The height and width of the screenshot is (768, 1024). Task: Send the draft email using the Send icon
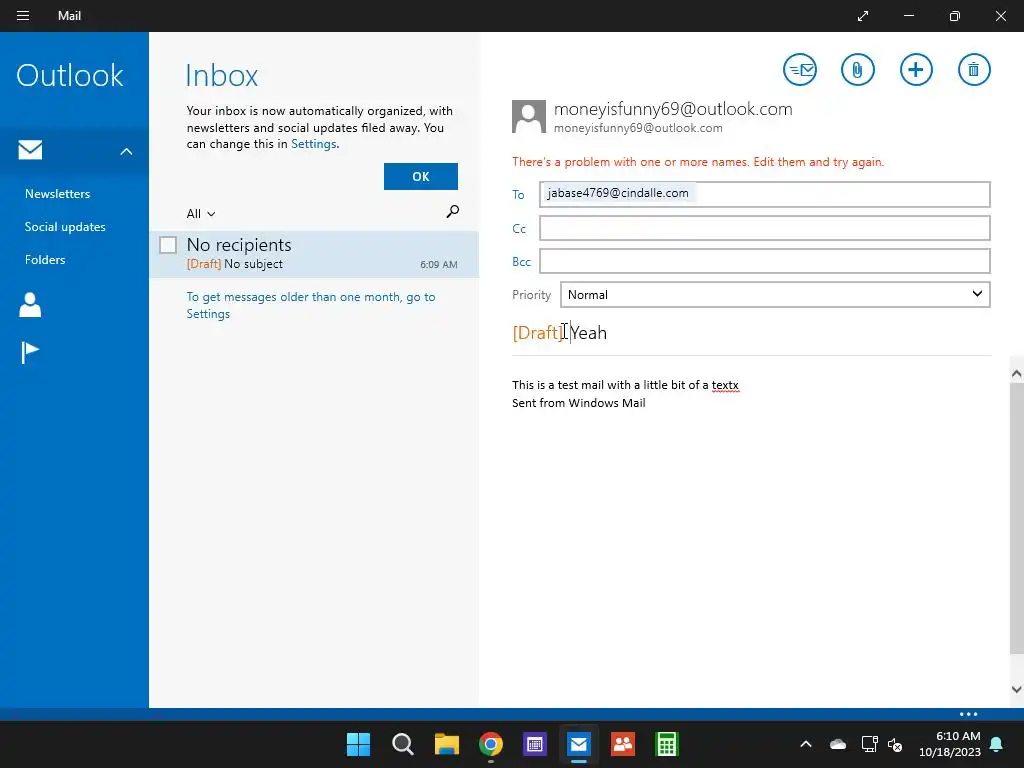point(800,69)
